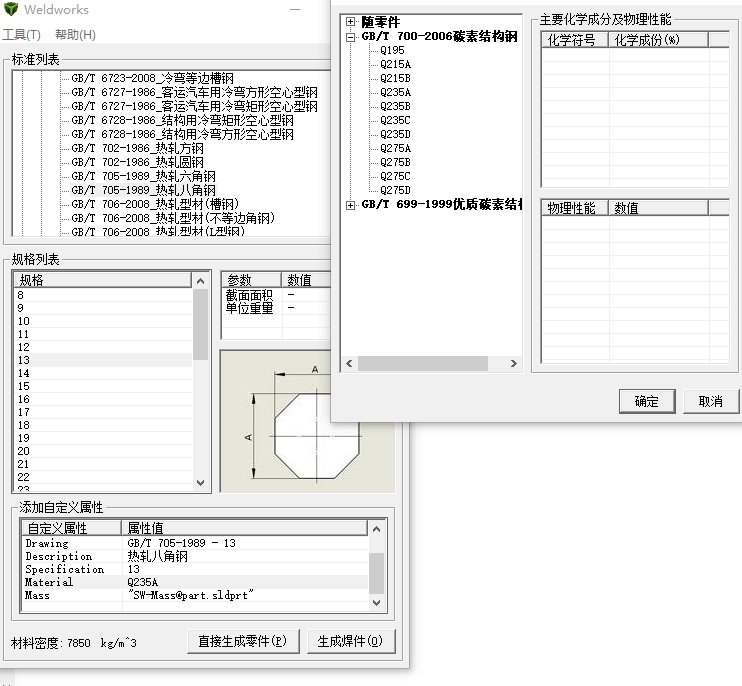Click the custom properties scroll-down arrow
742x686 pixels.
[x=376, y=603]
